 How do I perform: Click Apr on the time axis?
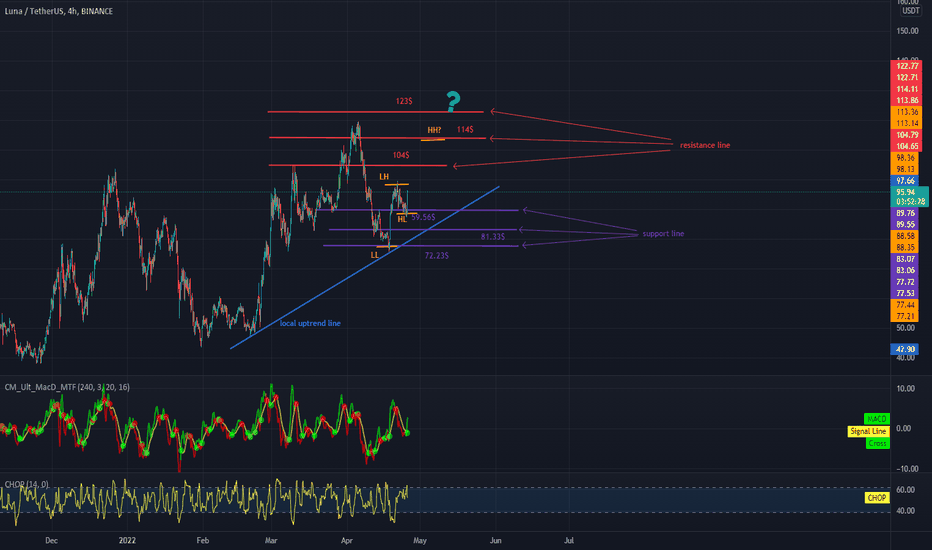[347, 540]
